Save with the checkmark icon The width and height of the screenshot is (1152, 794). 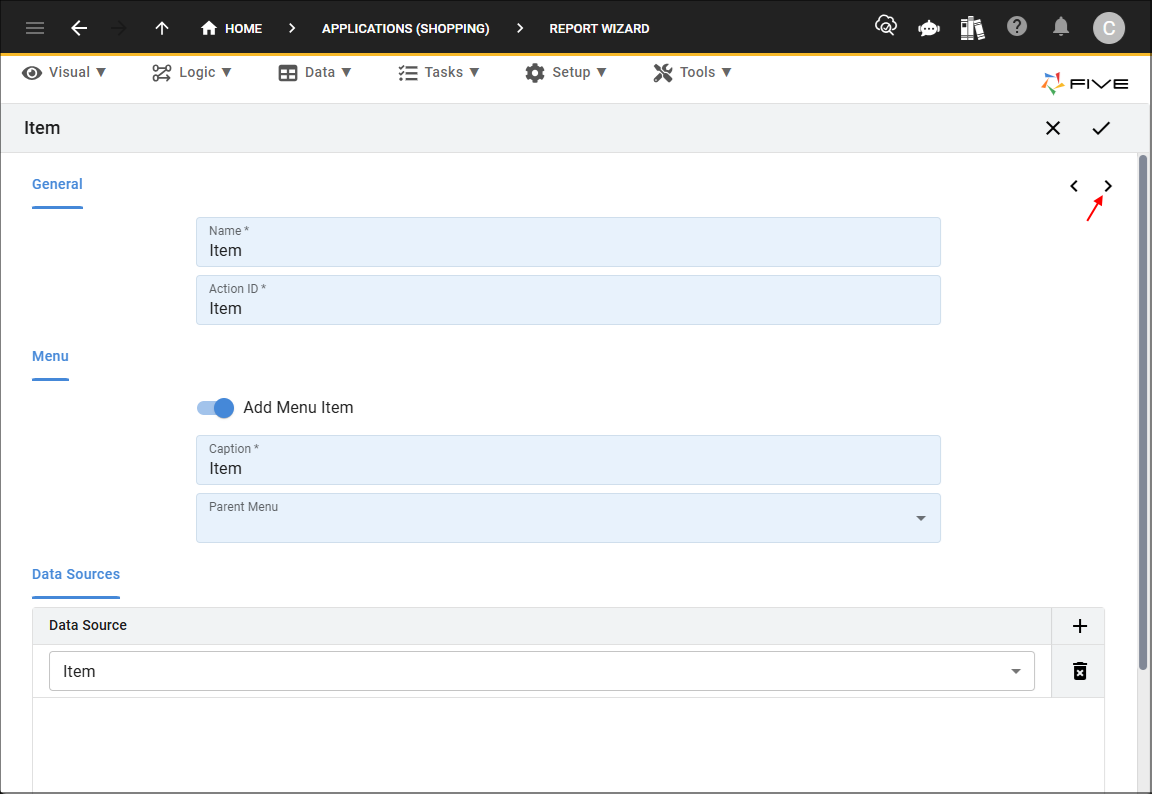(1101, 128)
